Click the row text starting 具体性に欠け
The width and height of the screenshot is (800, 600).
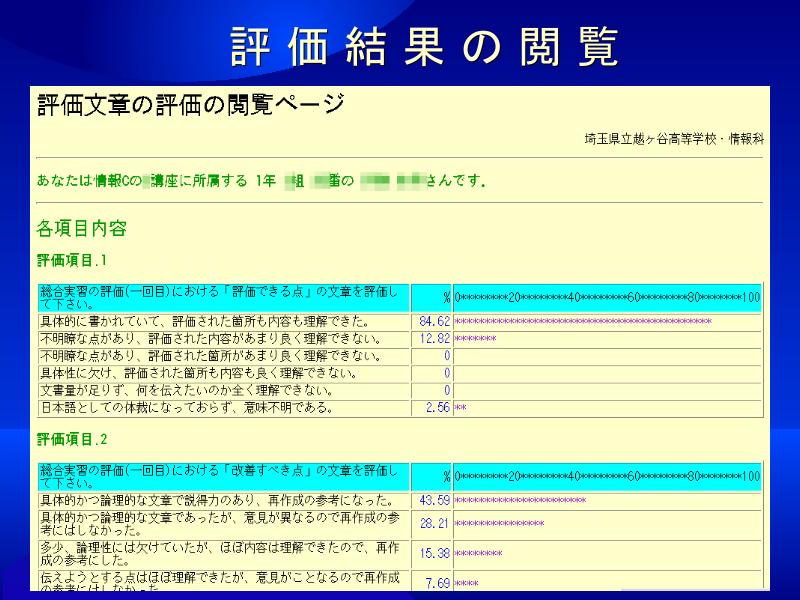tap(195, 373)
